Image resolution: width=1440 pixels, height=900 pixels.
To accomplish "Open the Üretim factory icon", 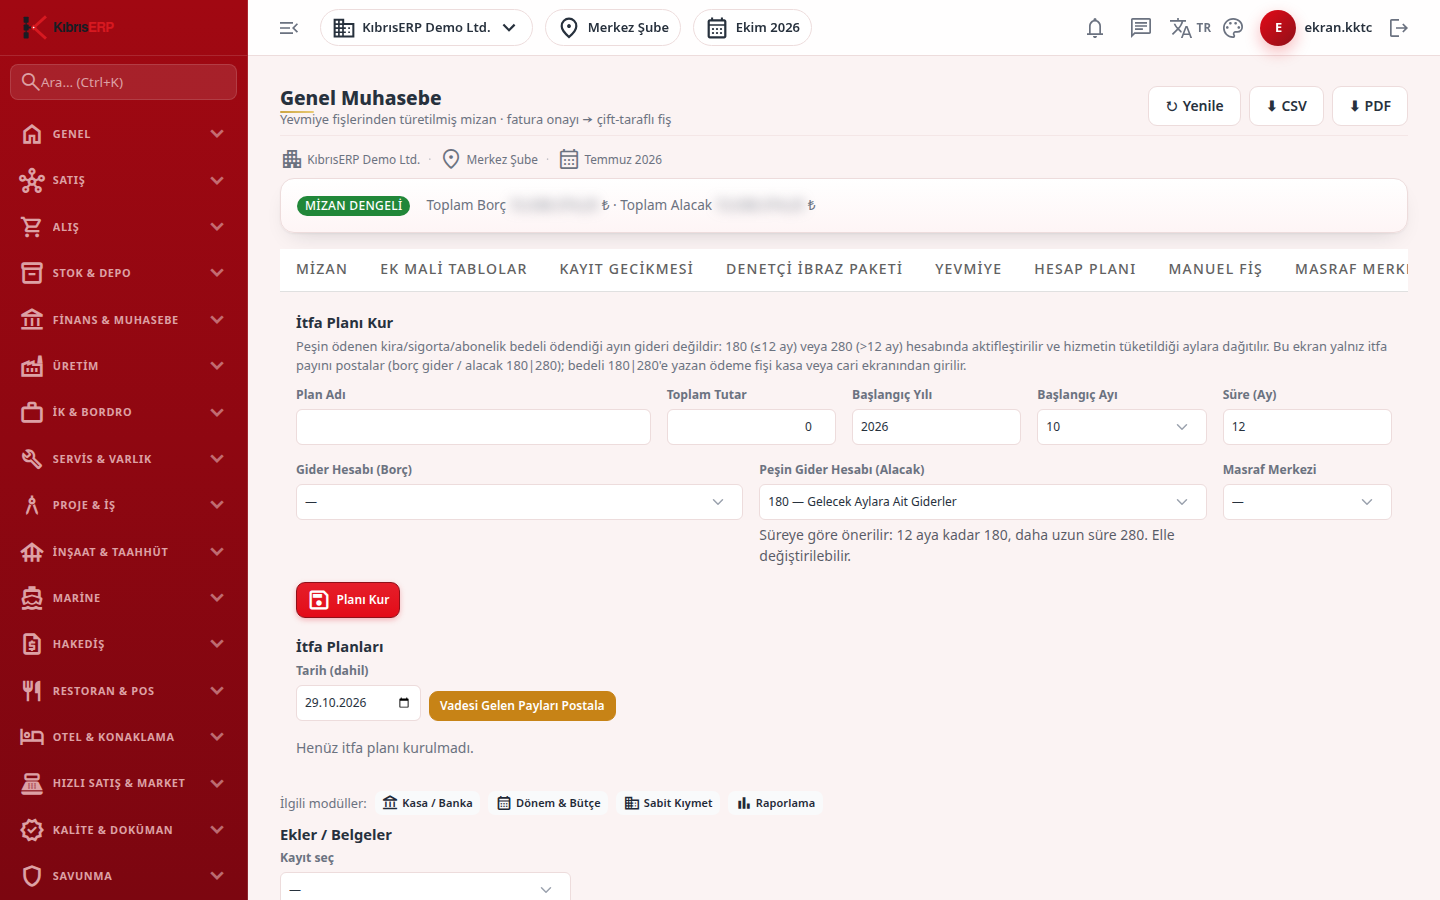I will coord(32,366).
